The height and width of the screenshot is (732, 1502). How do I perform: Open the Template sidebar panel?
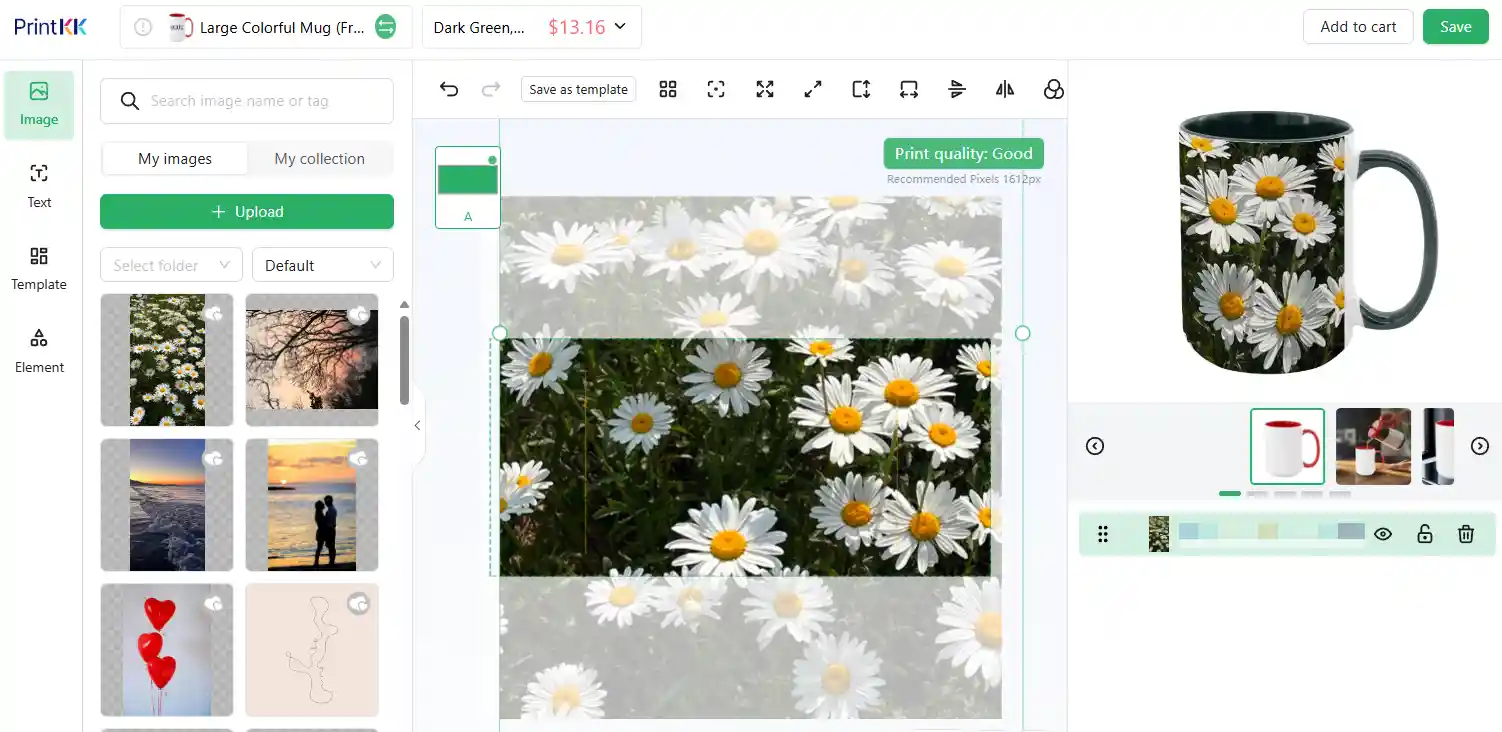(x=39, y=269)
